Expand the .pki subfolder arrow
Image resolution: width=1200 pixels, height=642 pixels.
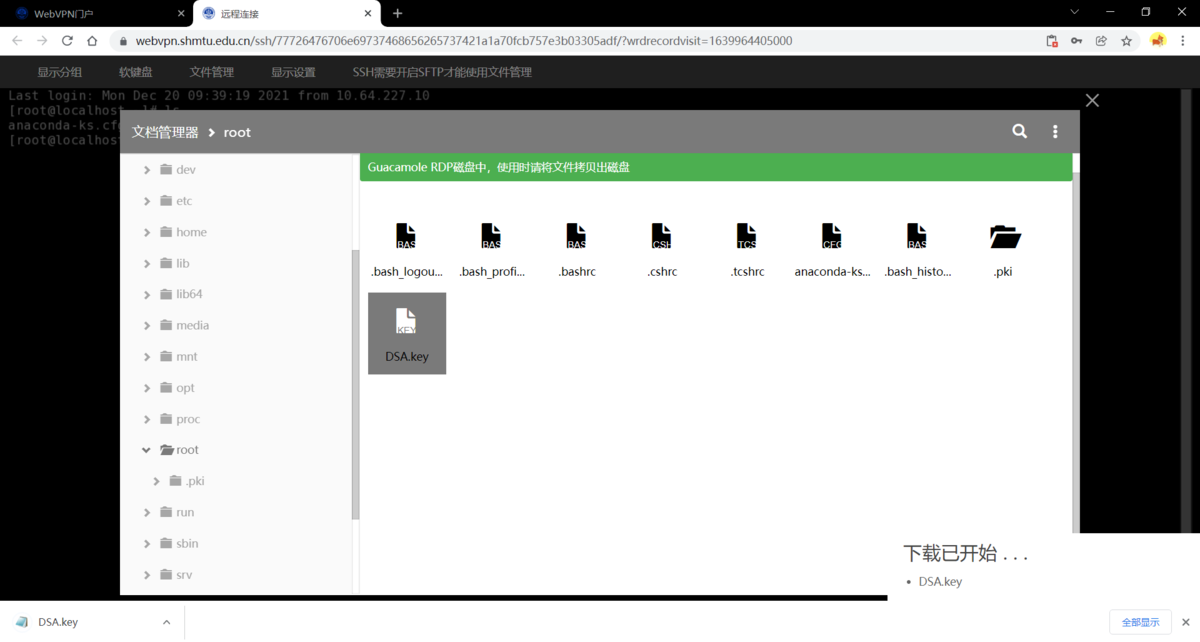[x=157, y=481]
